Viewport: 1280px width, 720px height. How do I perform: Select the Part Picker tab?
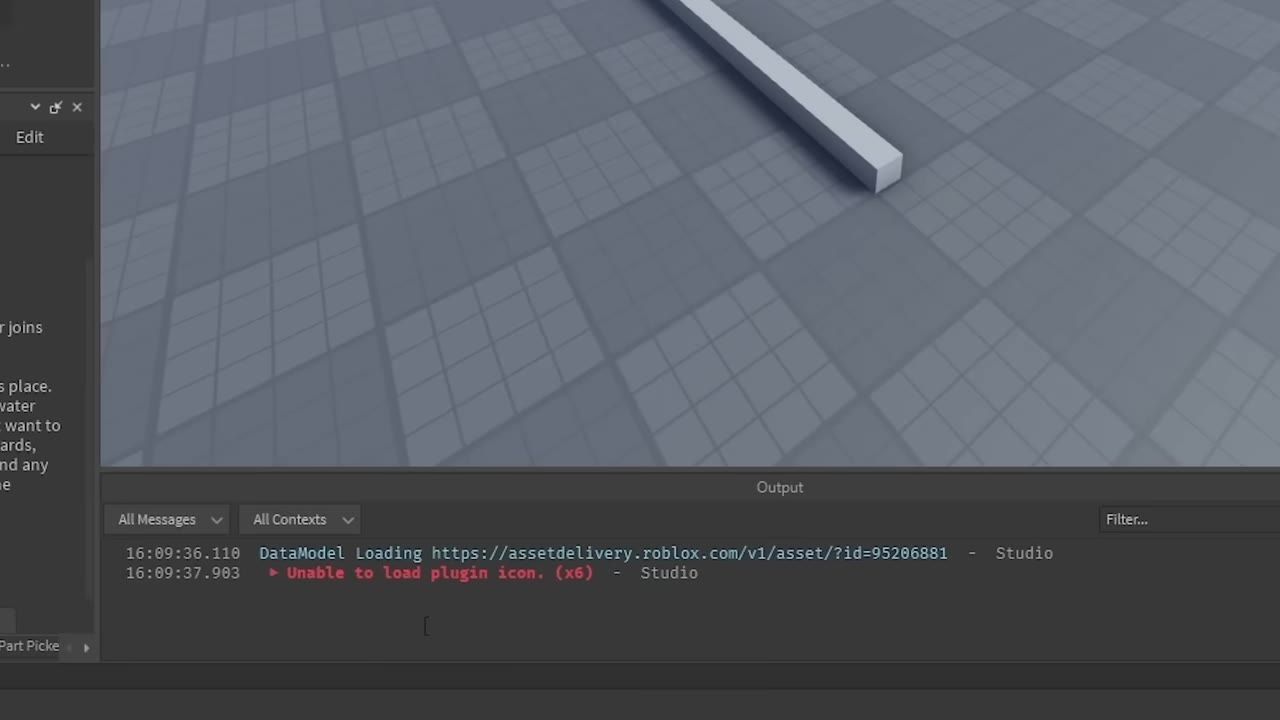click(x=30, y=646)
